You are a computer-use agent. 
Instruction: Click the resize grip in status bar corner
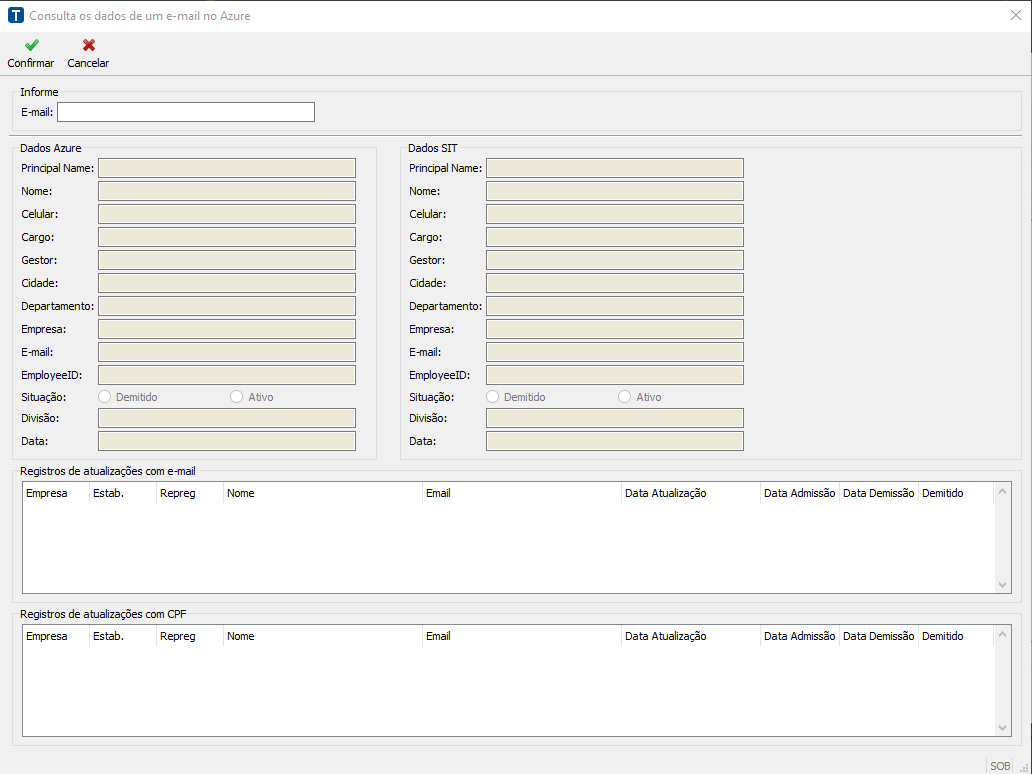click(x=1023, y=766)
